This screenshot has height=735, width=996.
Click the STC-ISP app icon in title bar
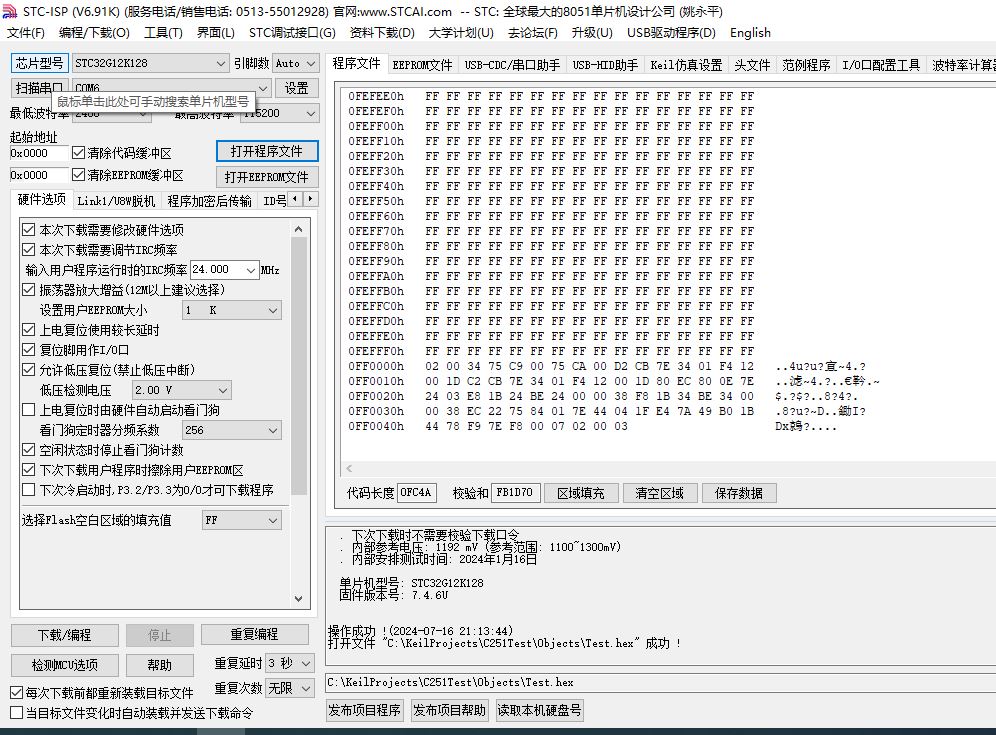click(10, 11)
